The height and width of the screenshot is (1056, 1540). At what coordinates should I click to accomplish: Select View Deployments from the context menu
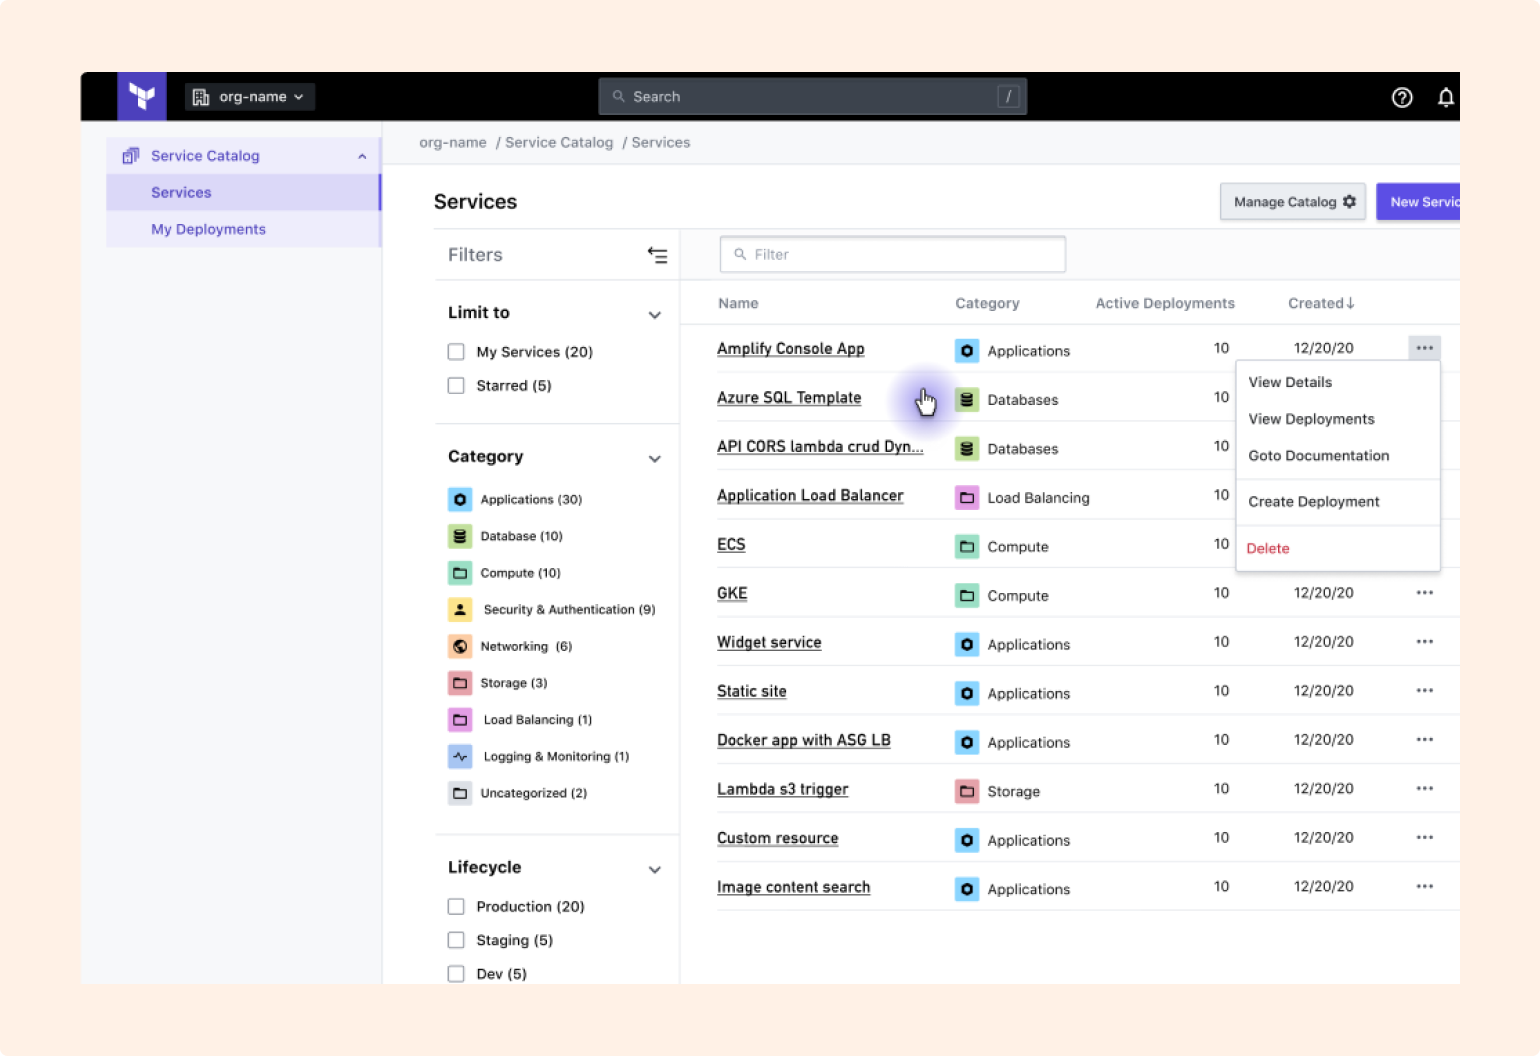[1338, 419]
